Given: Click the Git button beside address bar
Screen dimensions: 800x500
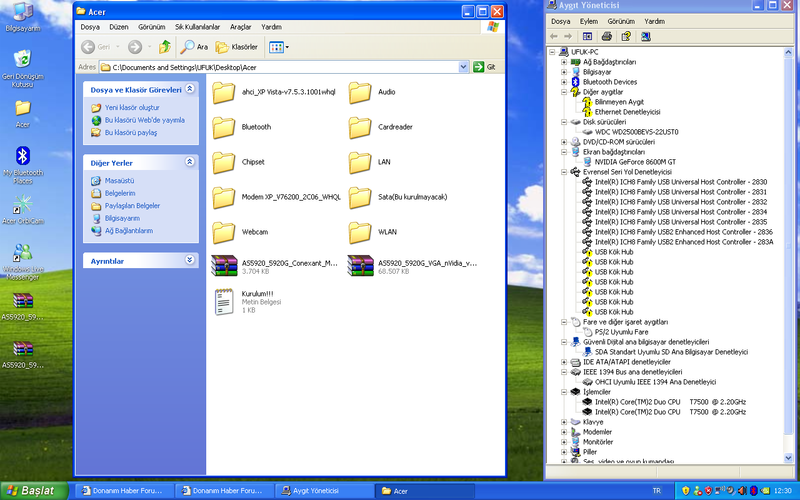Looking at the screenshot, I should click(x=485, y=67).
